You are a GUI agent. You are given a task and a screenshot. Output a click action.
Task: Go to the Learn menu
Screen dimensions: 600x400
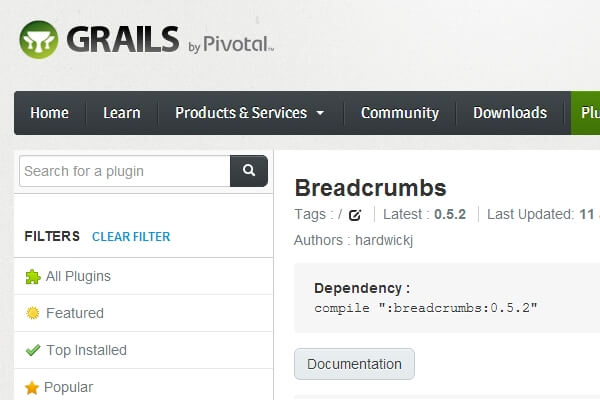pos(121,113)
